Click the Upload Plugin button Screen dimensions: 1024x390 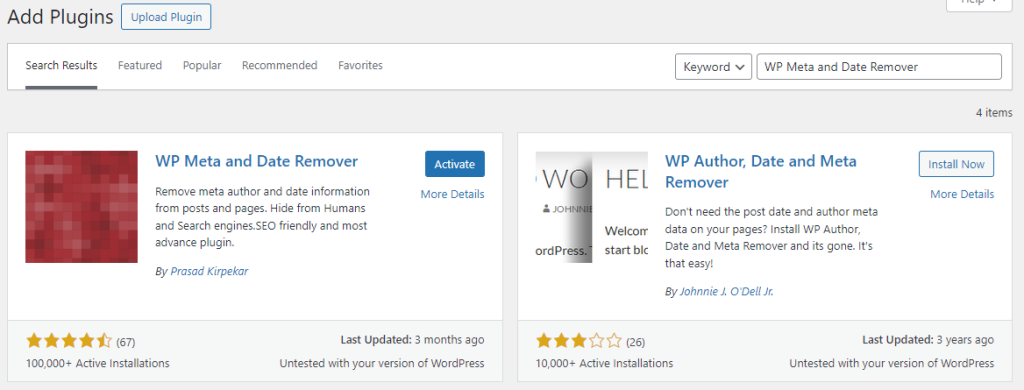[x=166, y=17]
